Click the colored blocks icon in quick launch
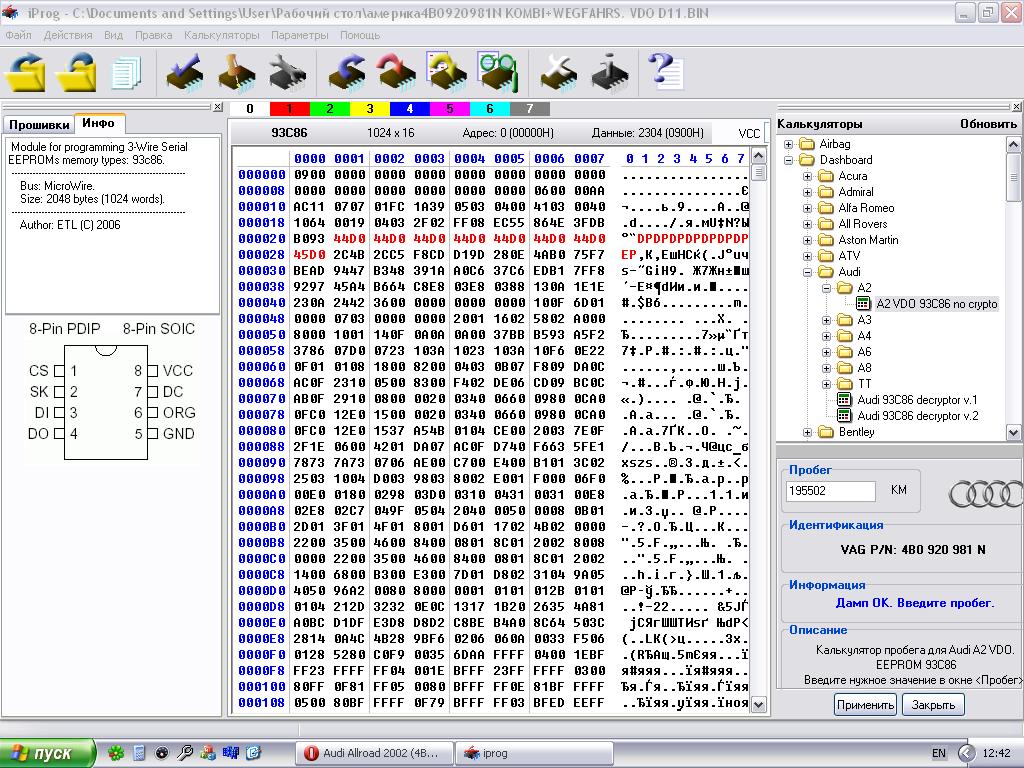This screenshot has width=1024, height=768. click(208, 753)
